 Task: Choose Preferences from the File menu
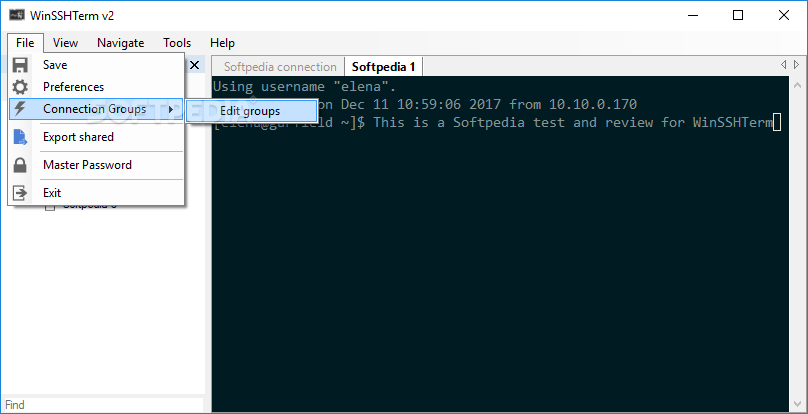pyautogui.click(x=96, y=87)
